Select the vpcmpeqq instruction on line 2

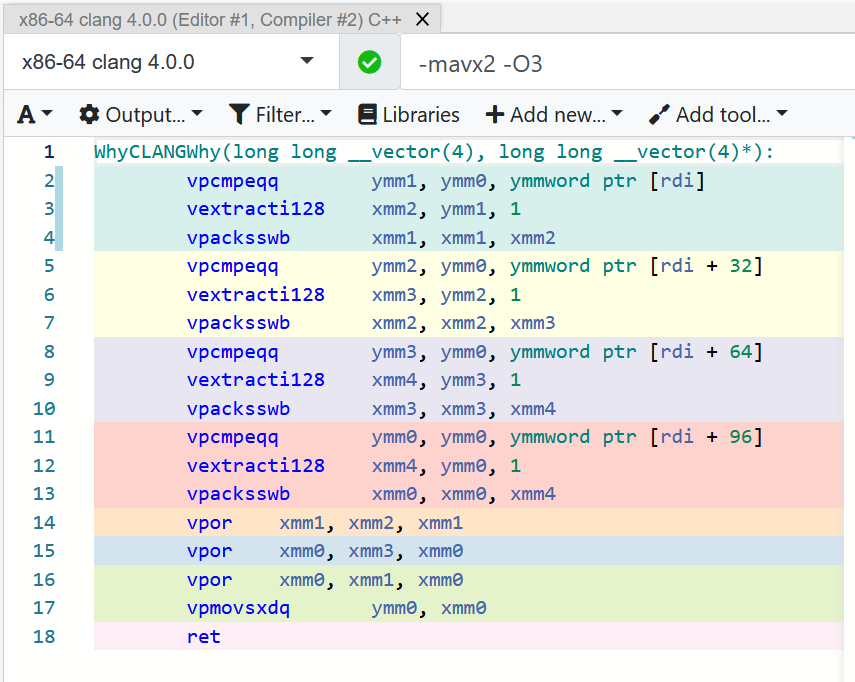click(x=232, y=180)
